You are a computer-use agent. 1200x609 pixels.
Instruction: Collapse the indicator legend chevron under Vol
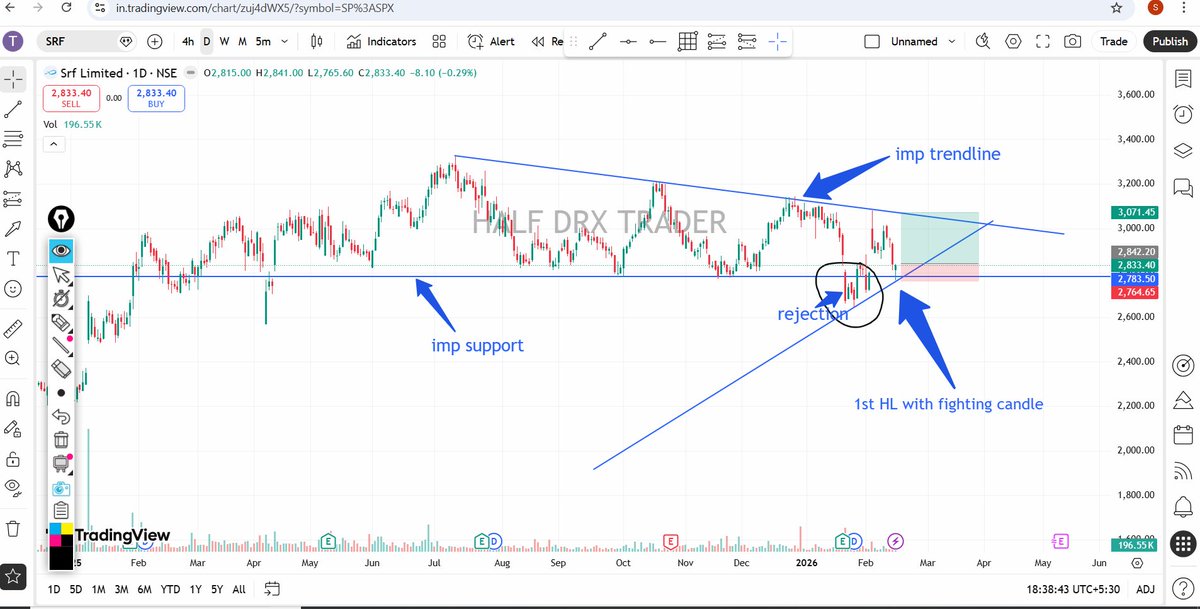(x=53, y=144)
